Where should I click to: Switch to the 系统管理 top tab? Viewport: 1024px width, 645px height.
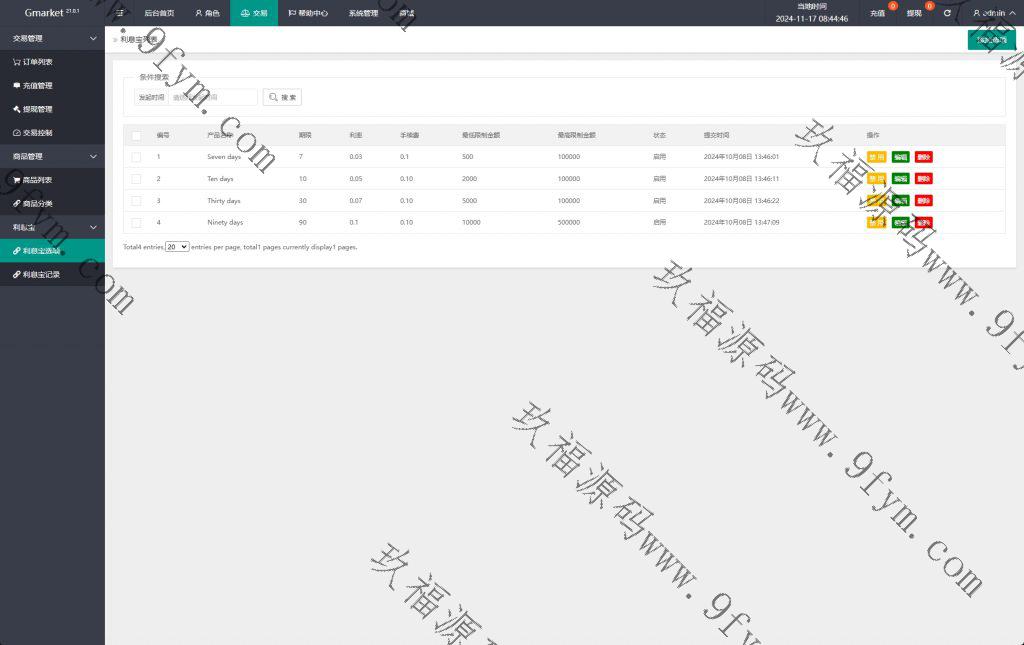[363, 13]
